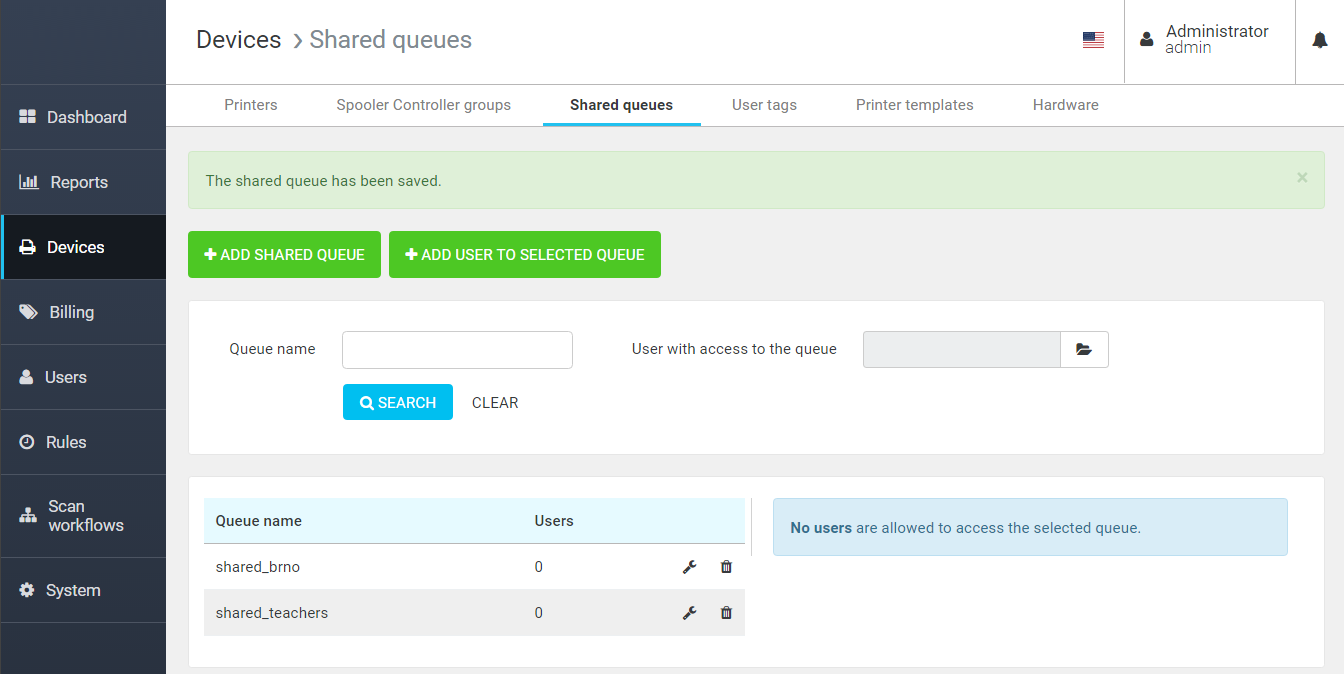The height and width of the screenshot is (674, 1344).
Task: Open the user browse folder icon
Action: 1084,350
